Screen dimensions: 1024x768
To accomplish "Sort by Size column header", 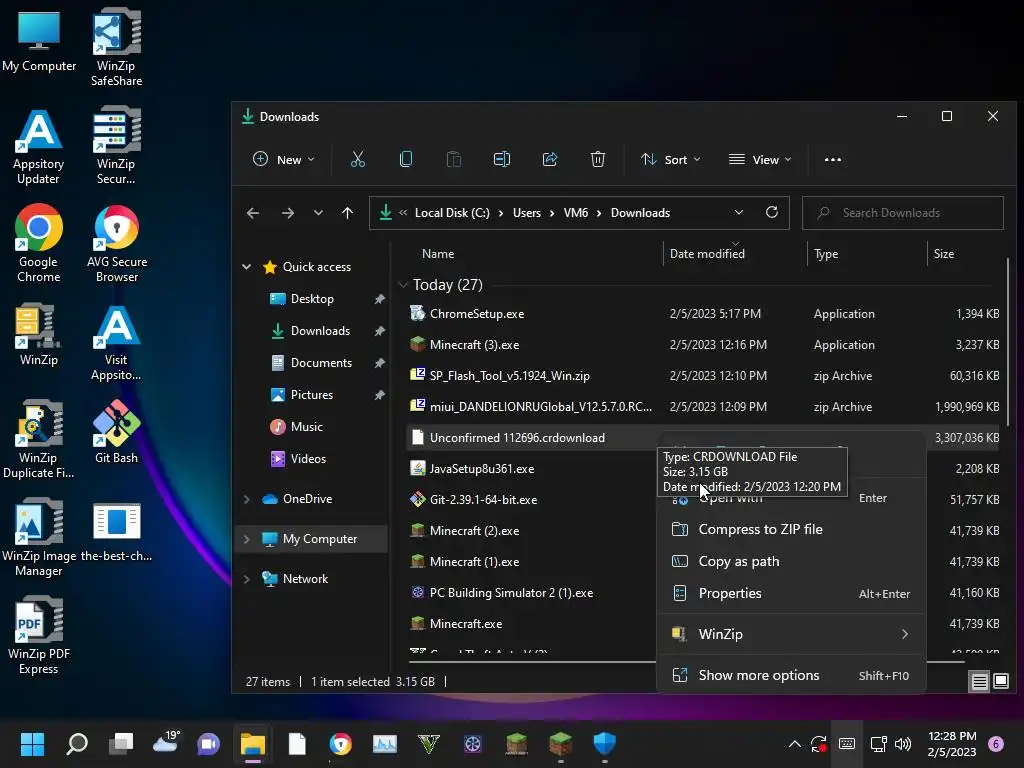I will tap(944, 254).
